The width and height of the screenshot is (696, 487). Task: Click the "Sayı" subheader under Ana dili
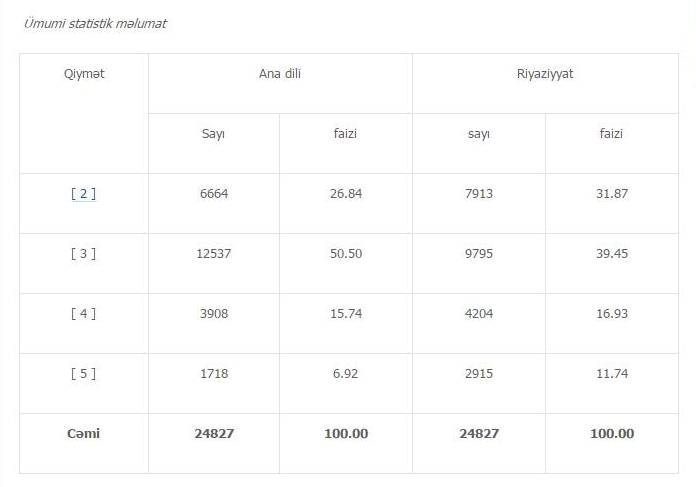(x=213, y=134)
